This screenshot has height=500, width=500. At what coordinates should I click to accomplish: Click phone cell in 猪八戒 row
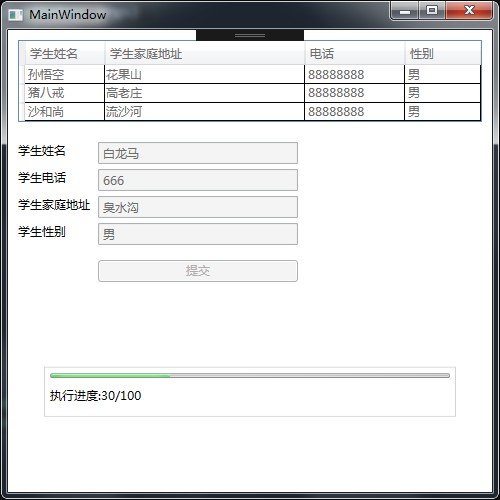[x=354, y=93]
